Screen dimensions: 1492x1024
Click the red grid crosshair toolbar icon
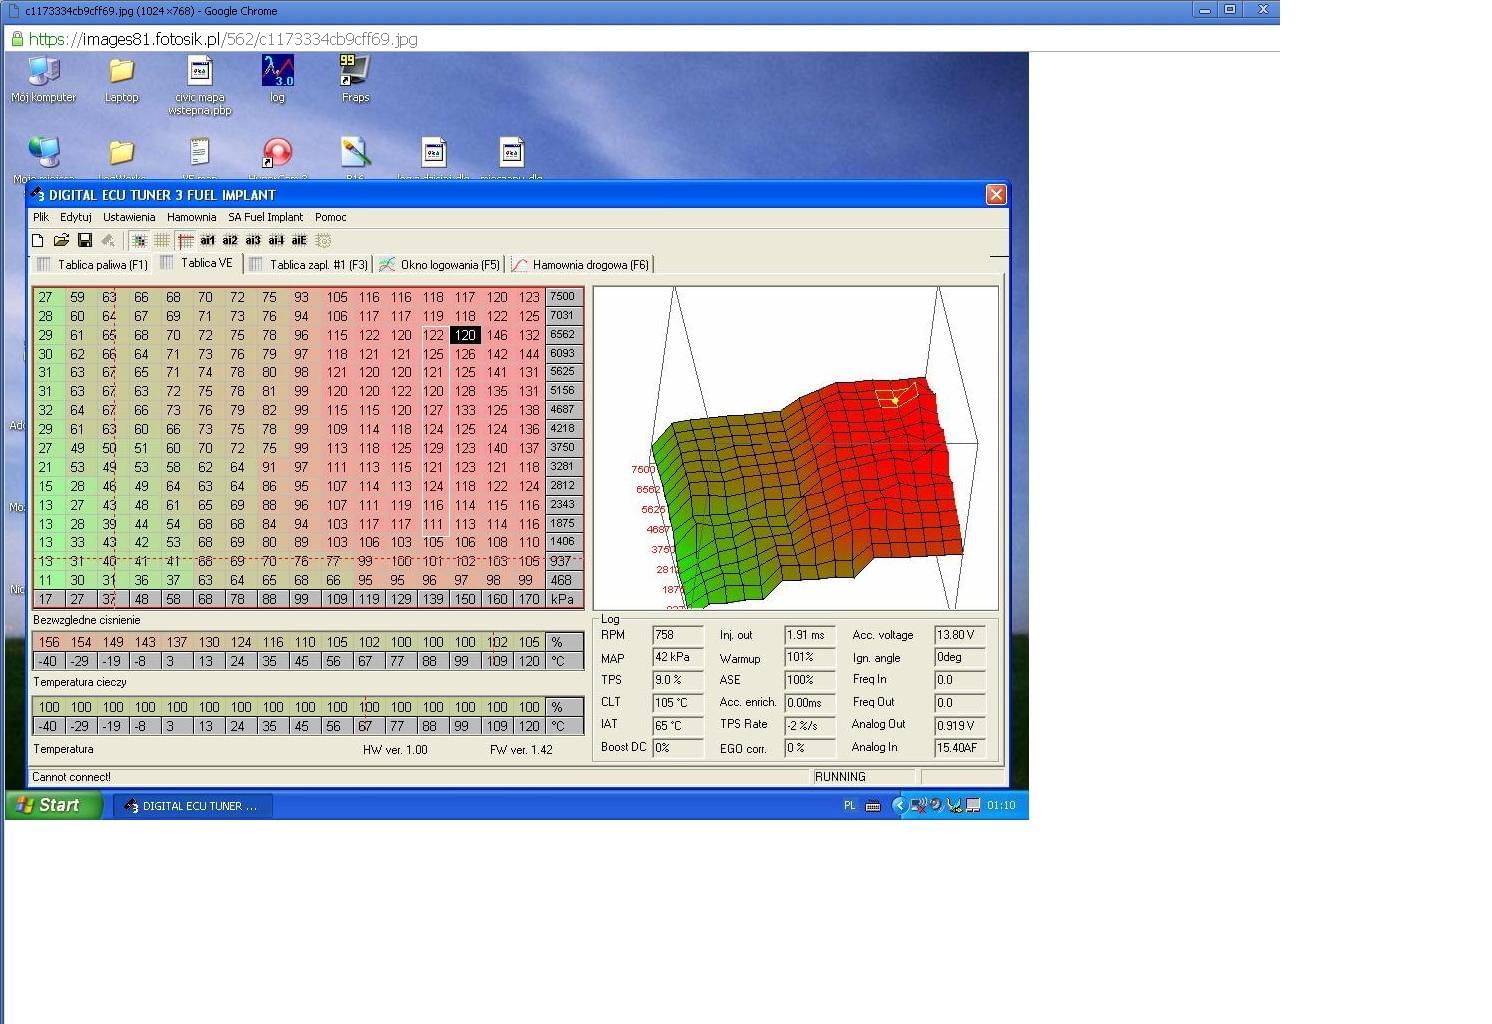(185, 240)
